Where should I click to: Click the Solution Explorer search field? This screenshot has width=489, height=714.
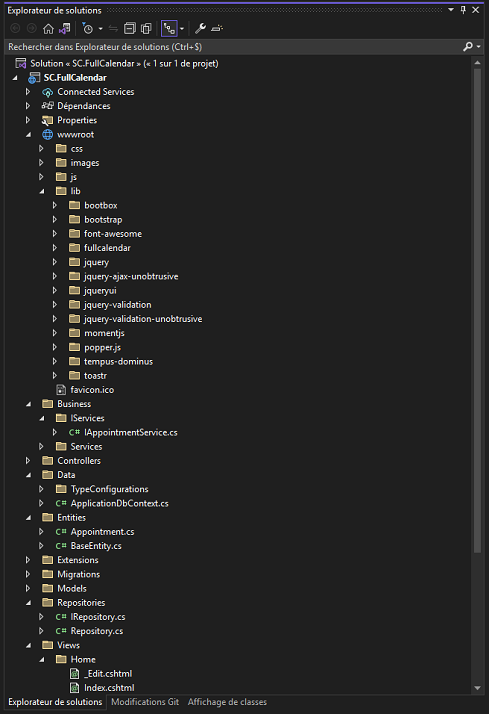[x=234, y=47]
